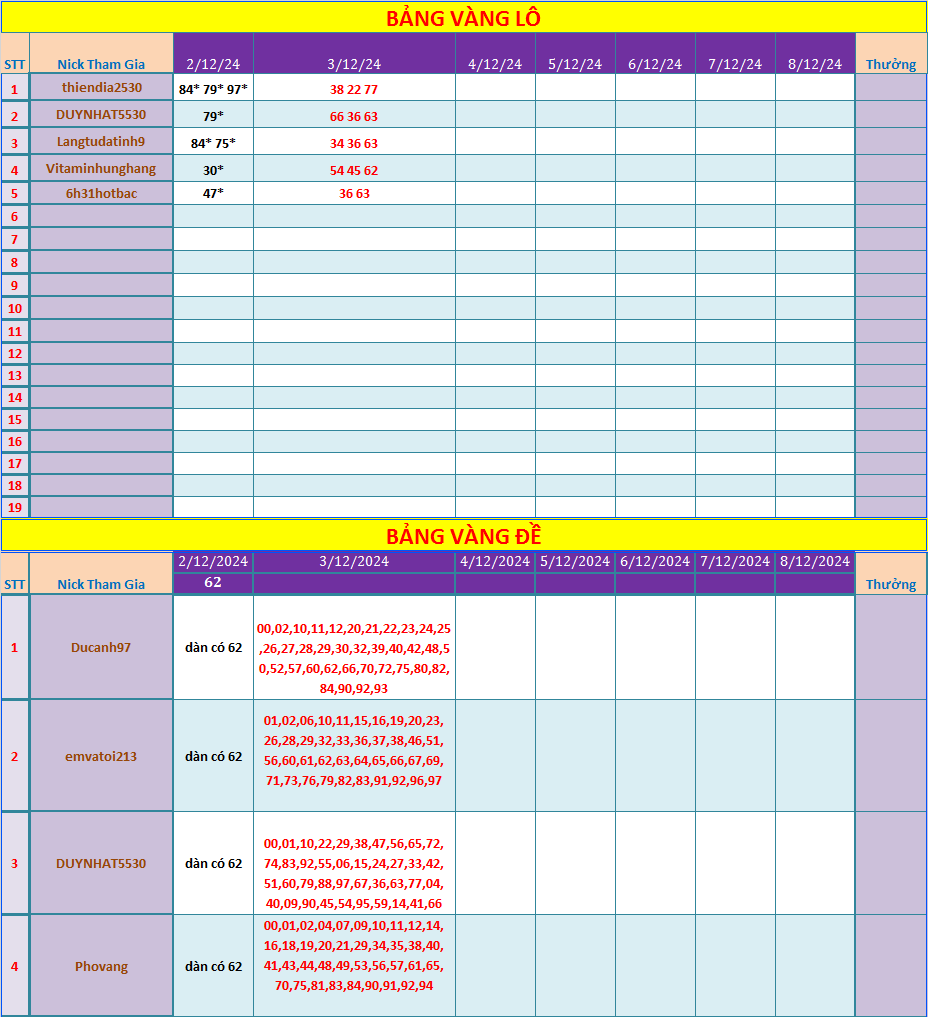Click the 'emvatoi213' nickname cell

click(x=102, y=756)
